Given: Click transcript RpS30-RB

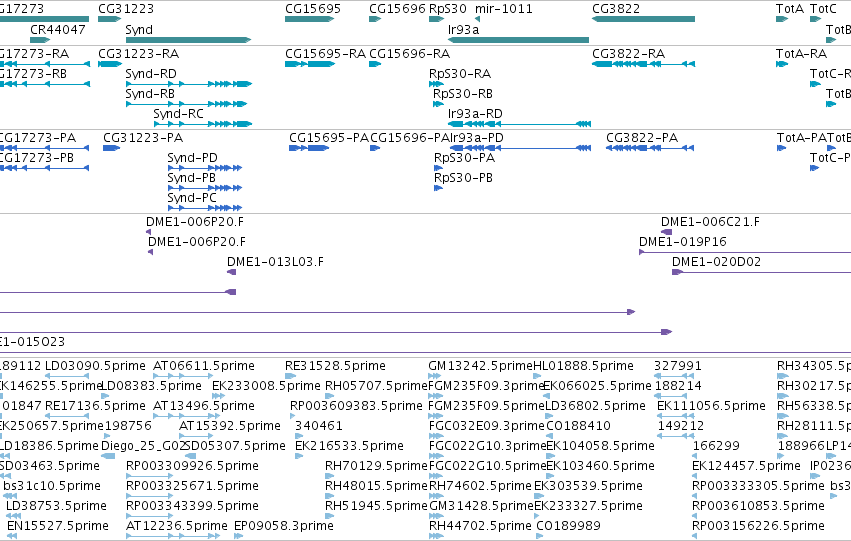Looking at the screenshot, I should coord(439,104).
